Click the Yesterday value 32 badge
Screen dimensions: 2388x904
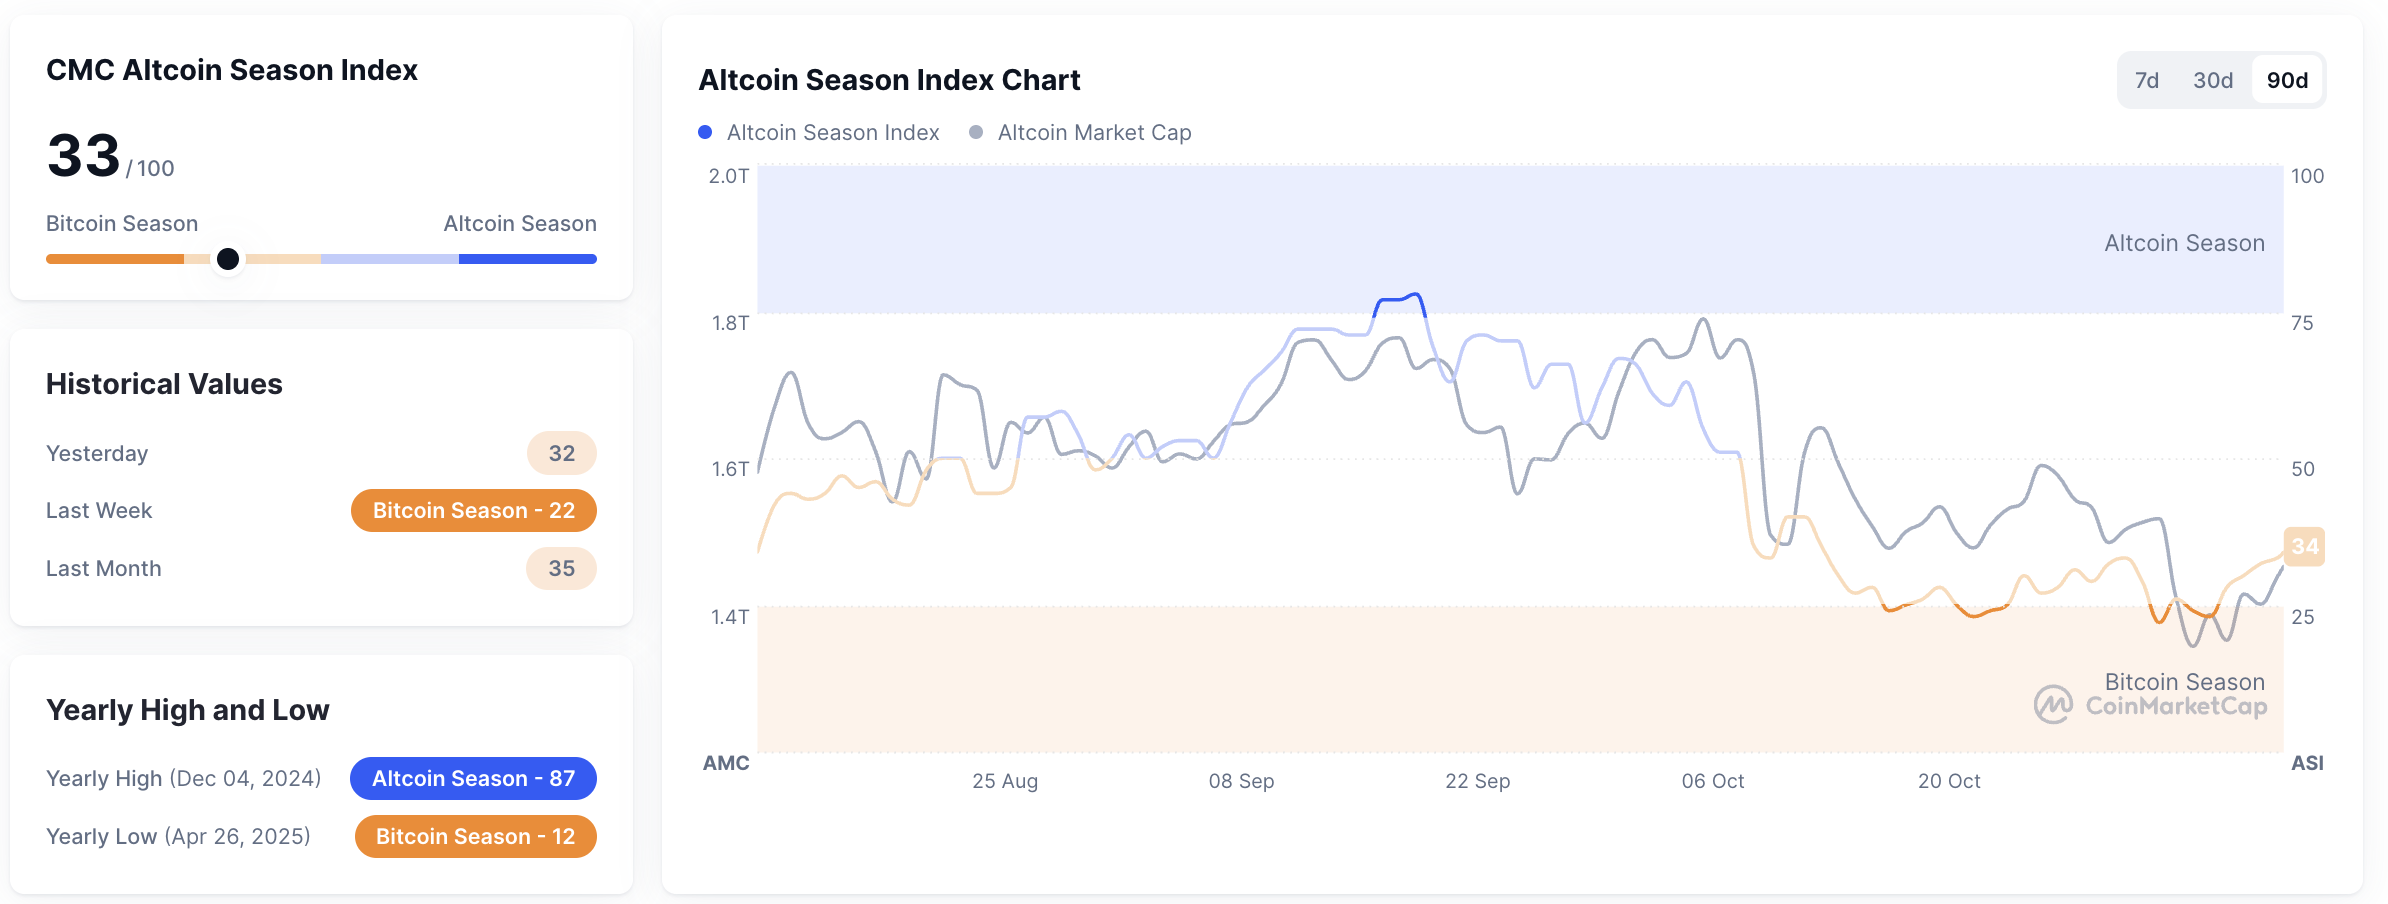[561, 452]
